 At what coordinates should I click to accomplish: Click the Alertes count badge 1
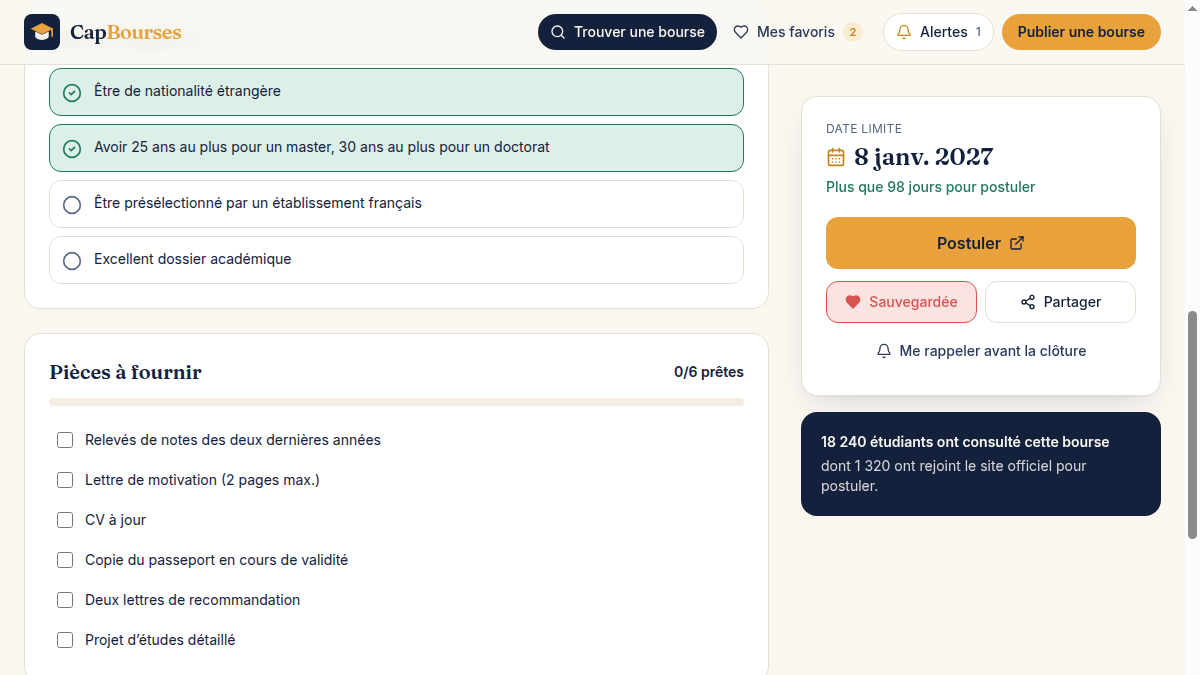coord(978,32)
